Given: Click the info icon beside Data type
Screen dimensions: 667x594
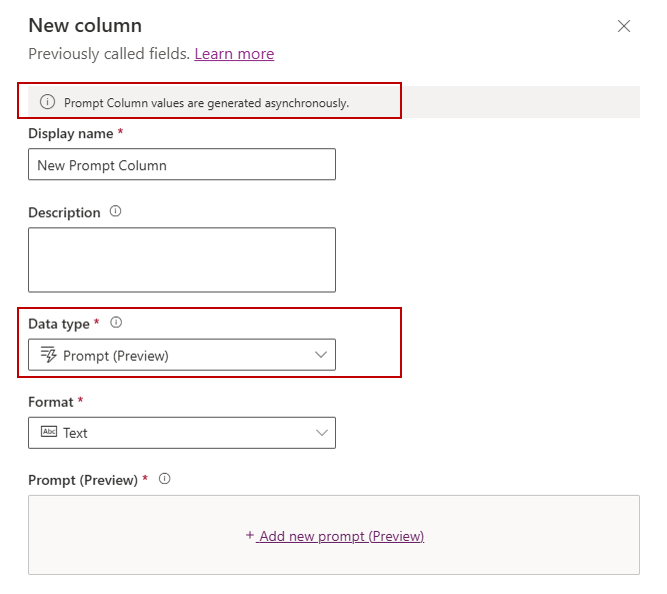Looking at the screenshot, I should point(116,323).
